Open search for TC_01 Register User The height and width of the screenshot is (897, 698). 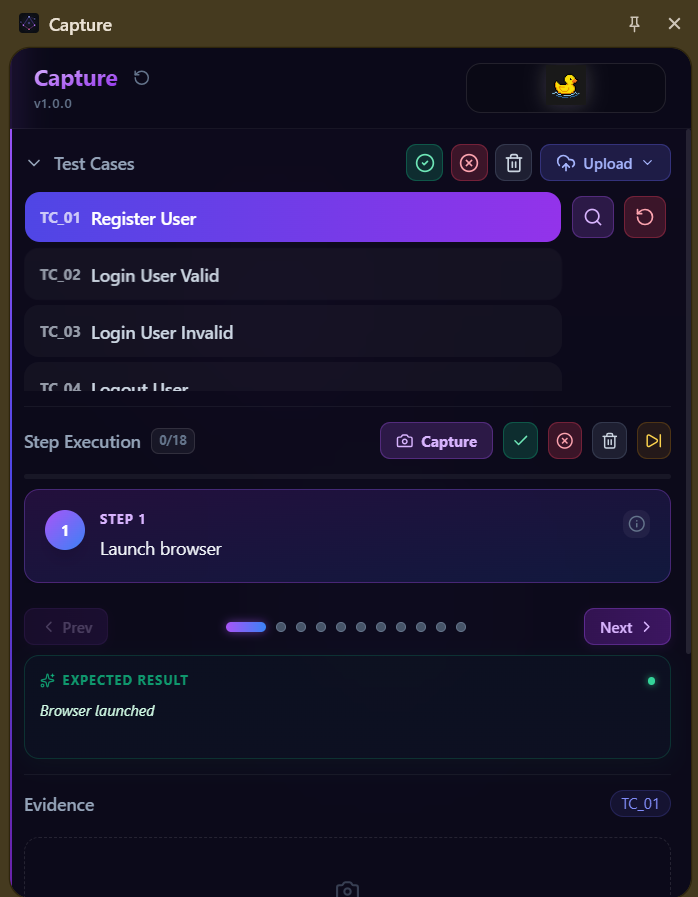592,217
